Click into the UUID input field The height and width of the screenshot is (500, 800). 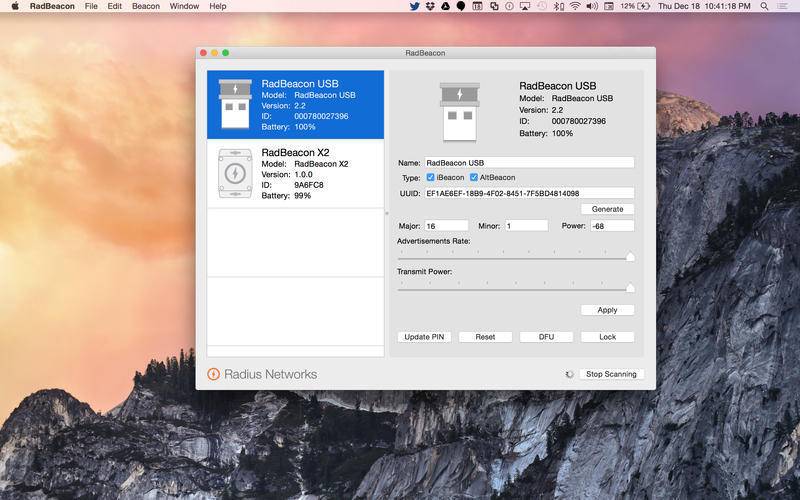pyautogui.click(x=529, y=193)
